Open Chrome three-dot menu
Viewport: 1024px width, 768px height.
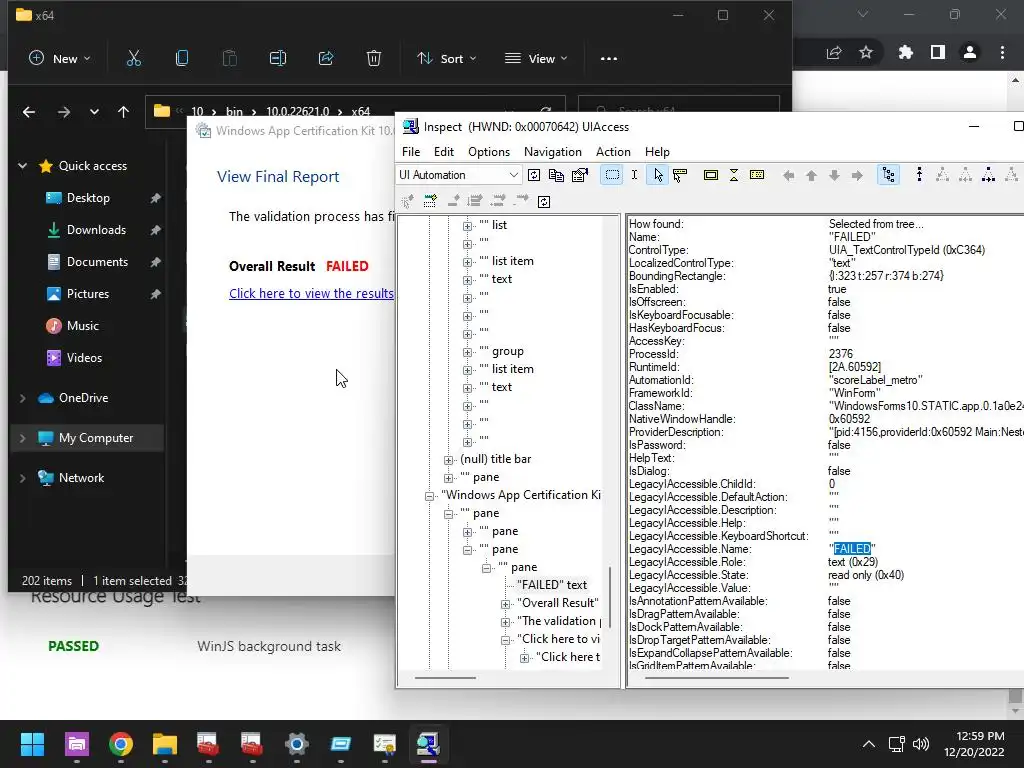click(x=1002, y=52)
